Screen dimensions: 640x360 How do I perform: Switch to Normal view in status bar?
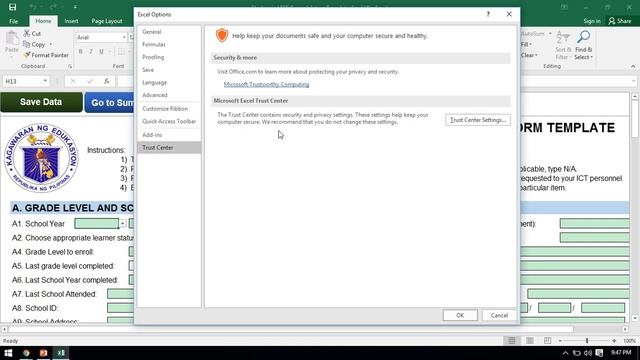(512, 340)
